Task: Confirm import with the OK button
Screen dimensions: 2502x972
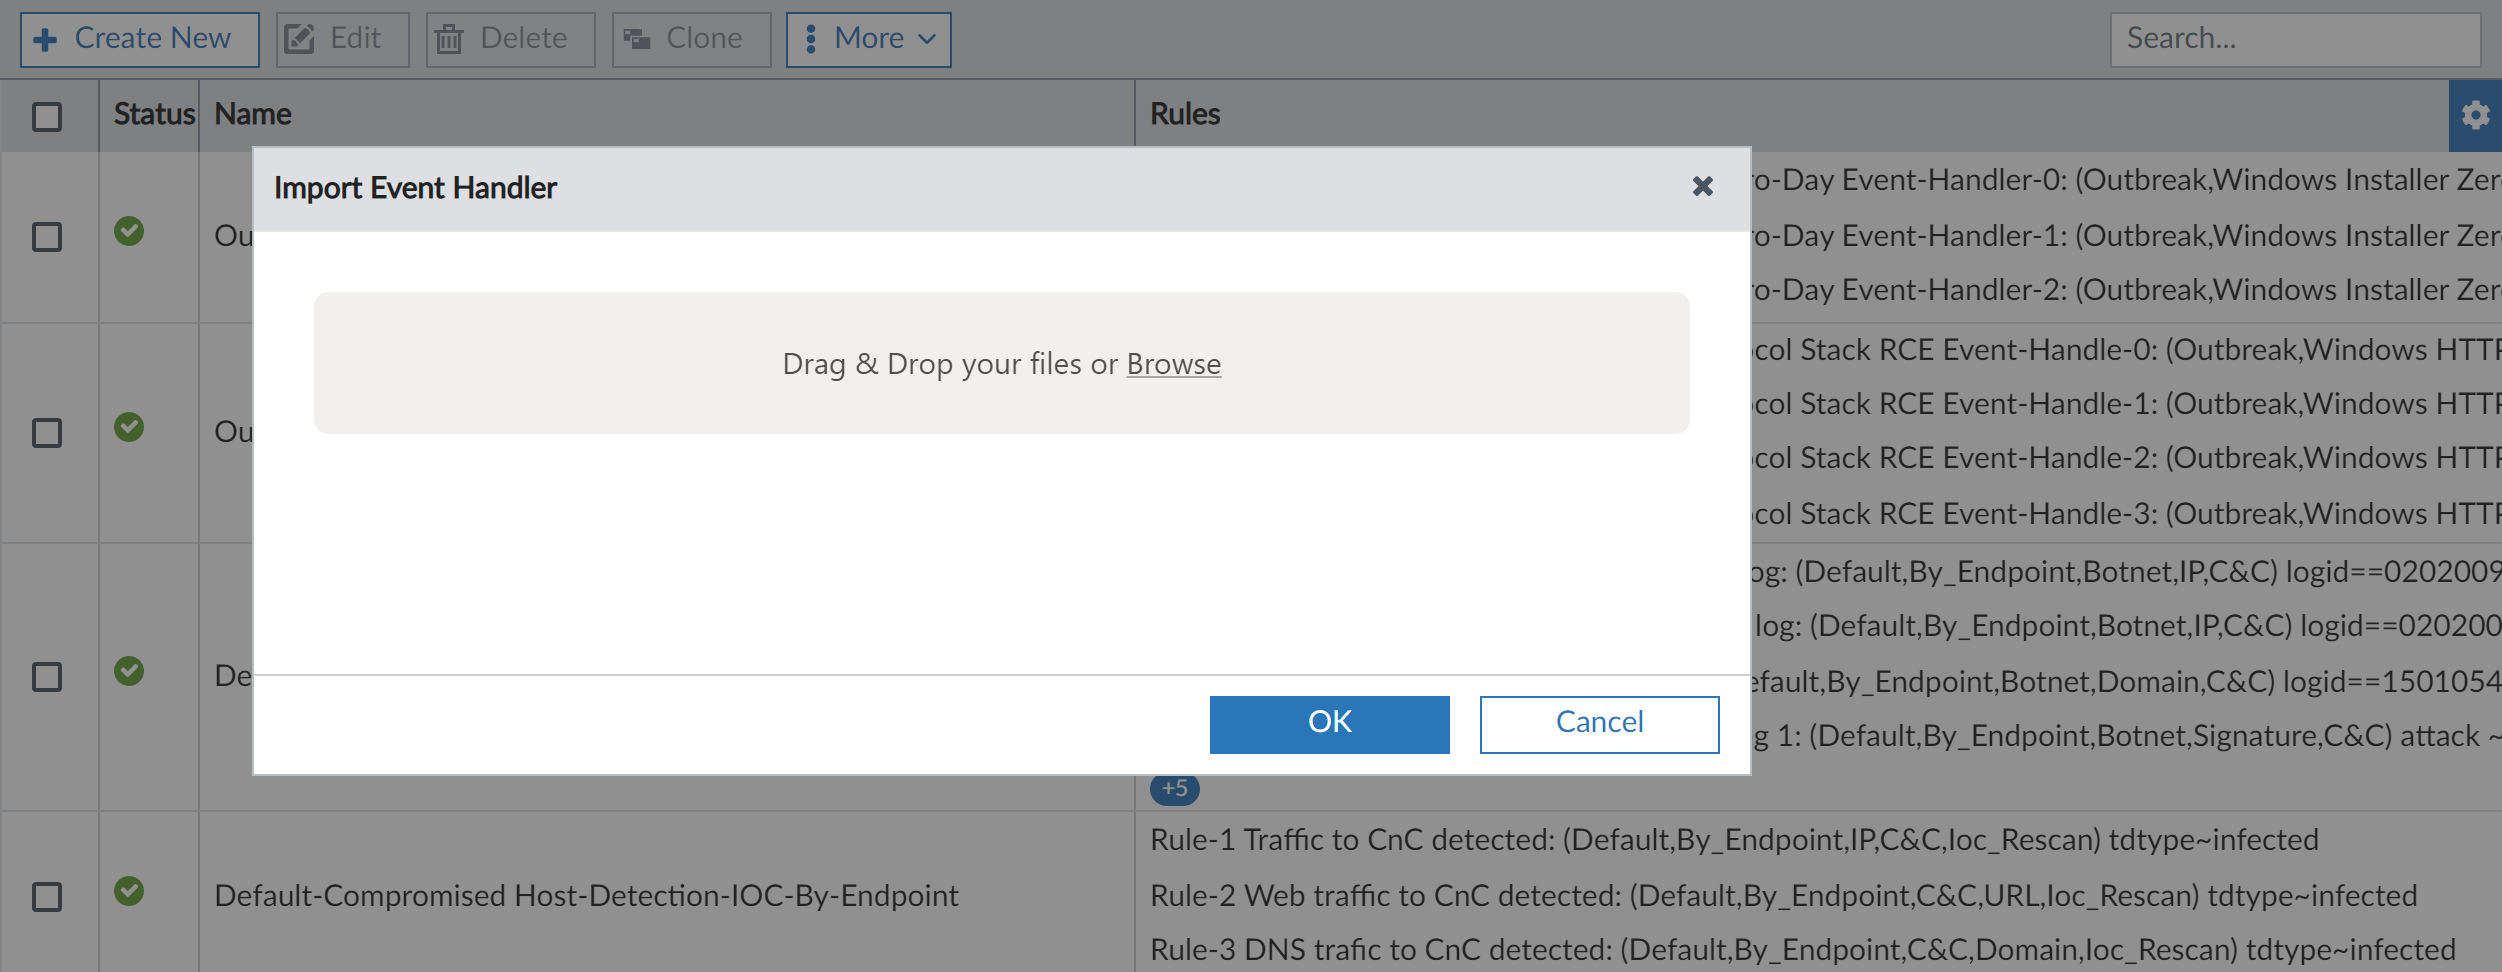Action: click(x=1329, y=724)
